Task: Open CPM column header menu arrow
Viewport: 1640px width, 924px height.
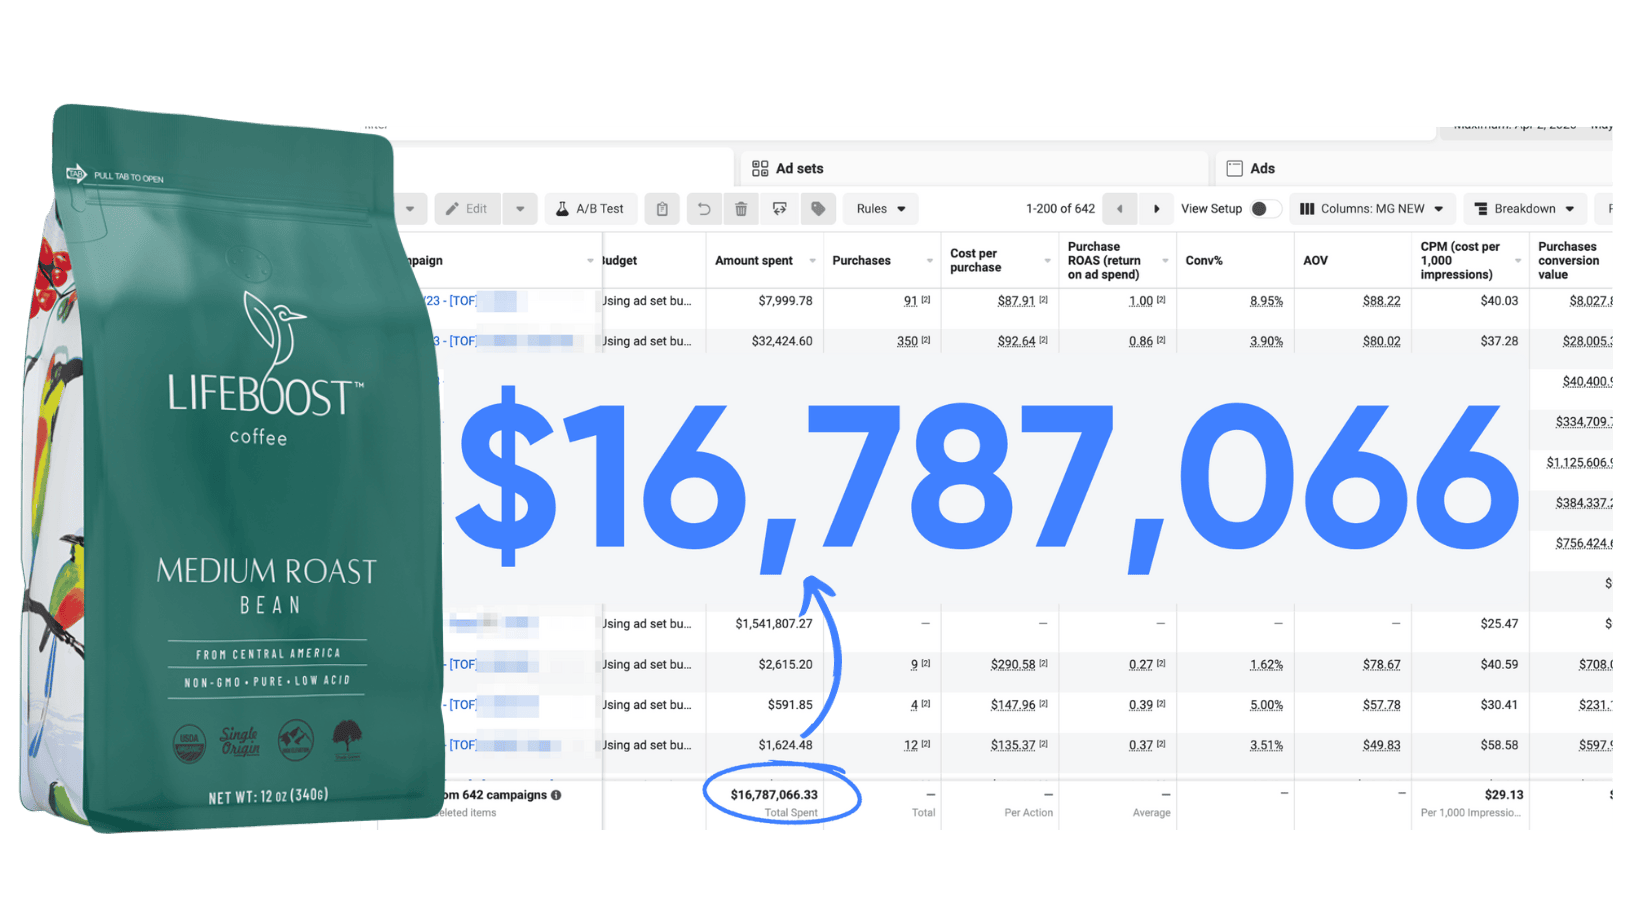Action: tap(1518, 261)
